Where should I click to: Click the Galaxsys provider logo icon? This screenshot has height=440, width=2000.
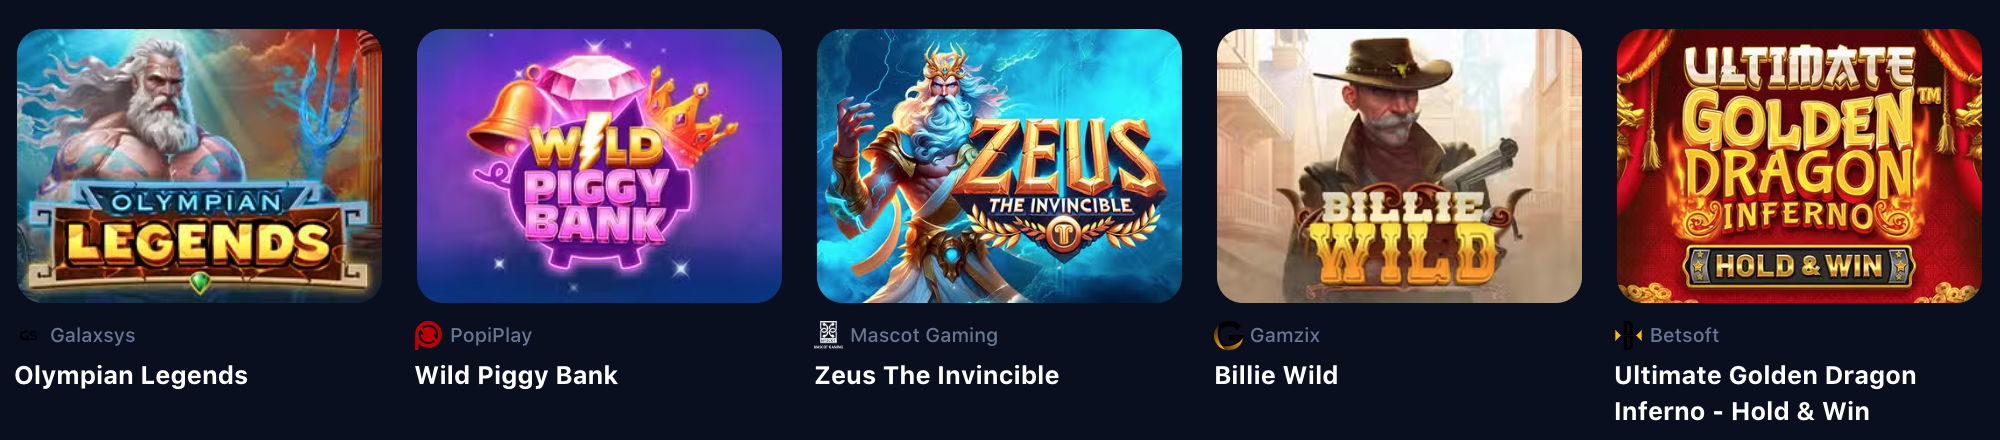tap(28, 336)
